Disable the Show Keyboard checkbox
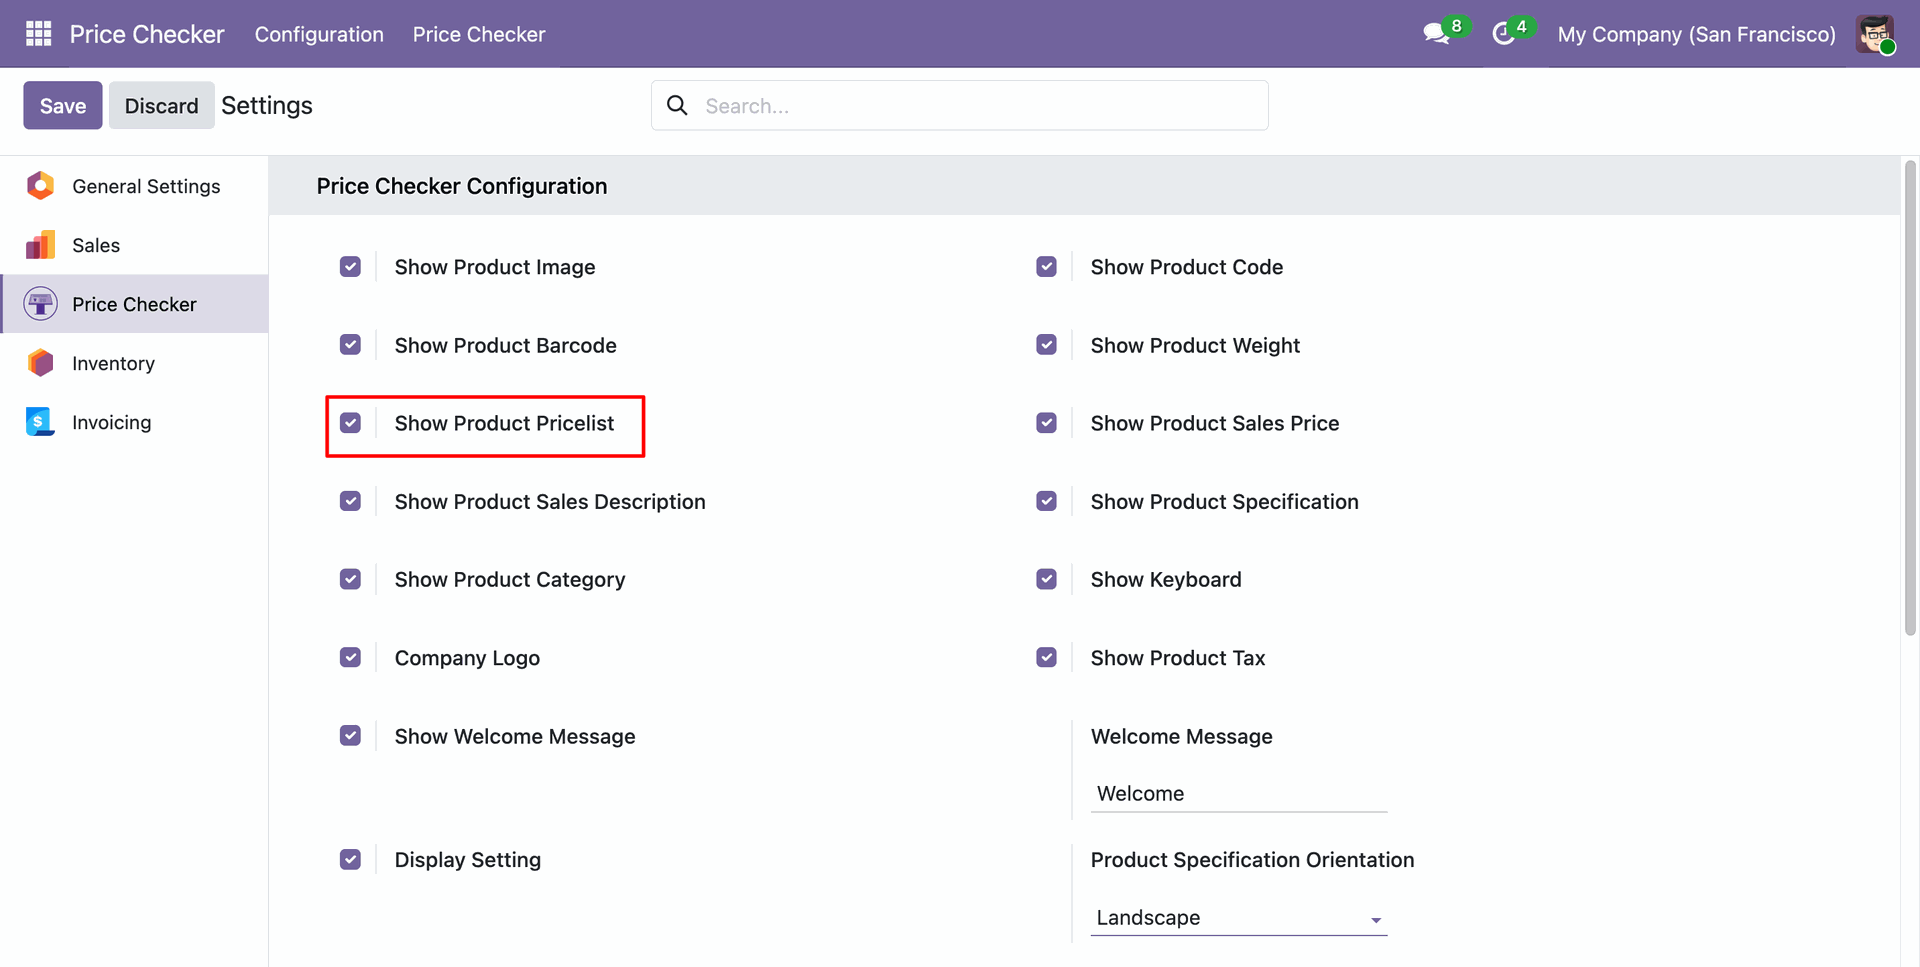The image size is (1920, 967). pos(1046,580)
